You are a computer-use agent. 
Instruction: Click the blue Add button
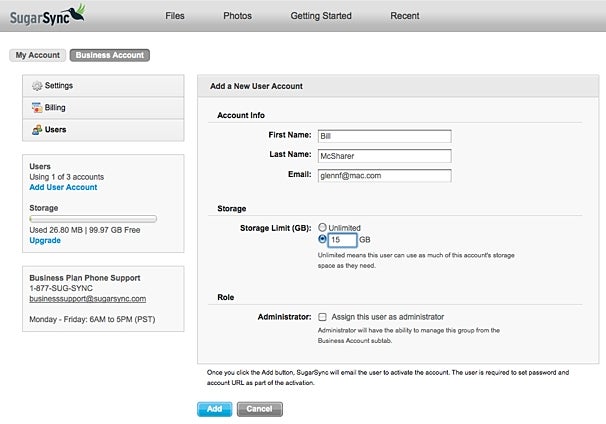(x=214, y=409)
